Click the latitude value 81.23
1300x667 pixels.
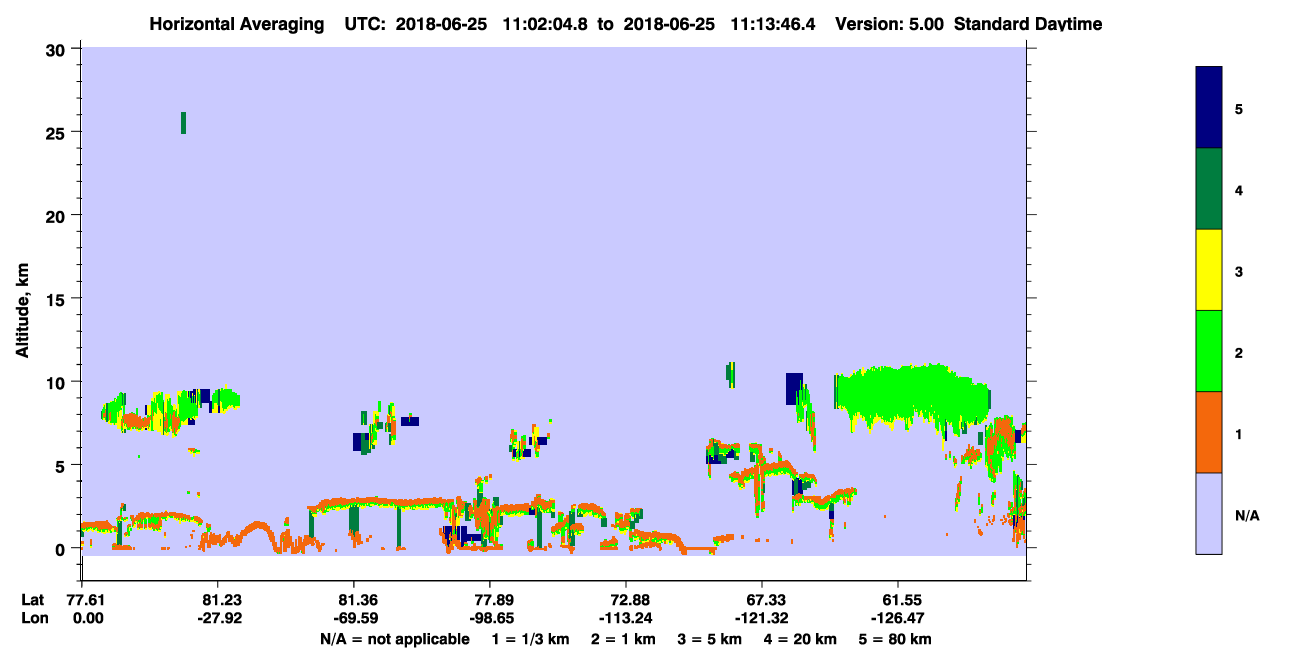click(x=217, y=599)
